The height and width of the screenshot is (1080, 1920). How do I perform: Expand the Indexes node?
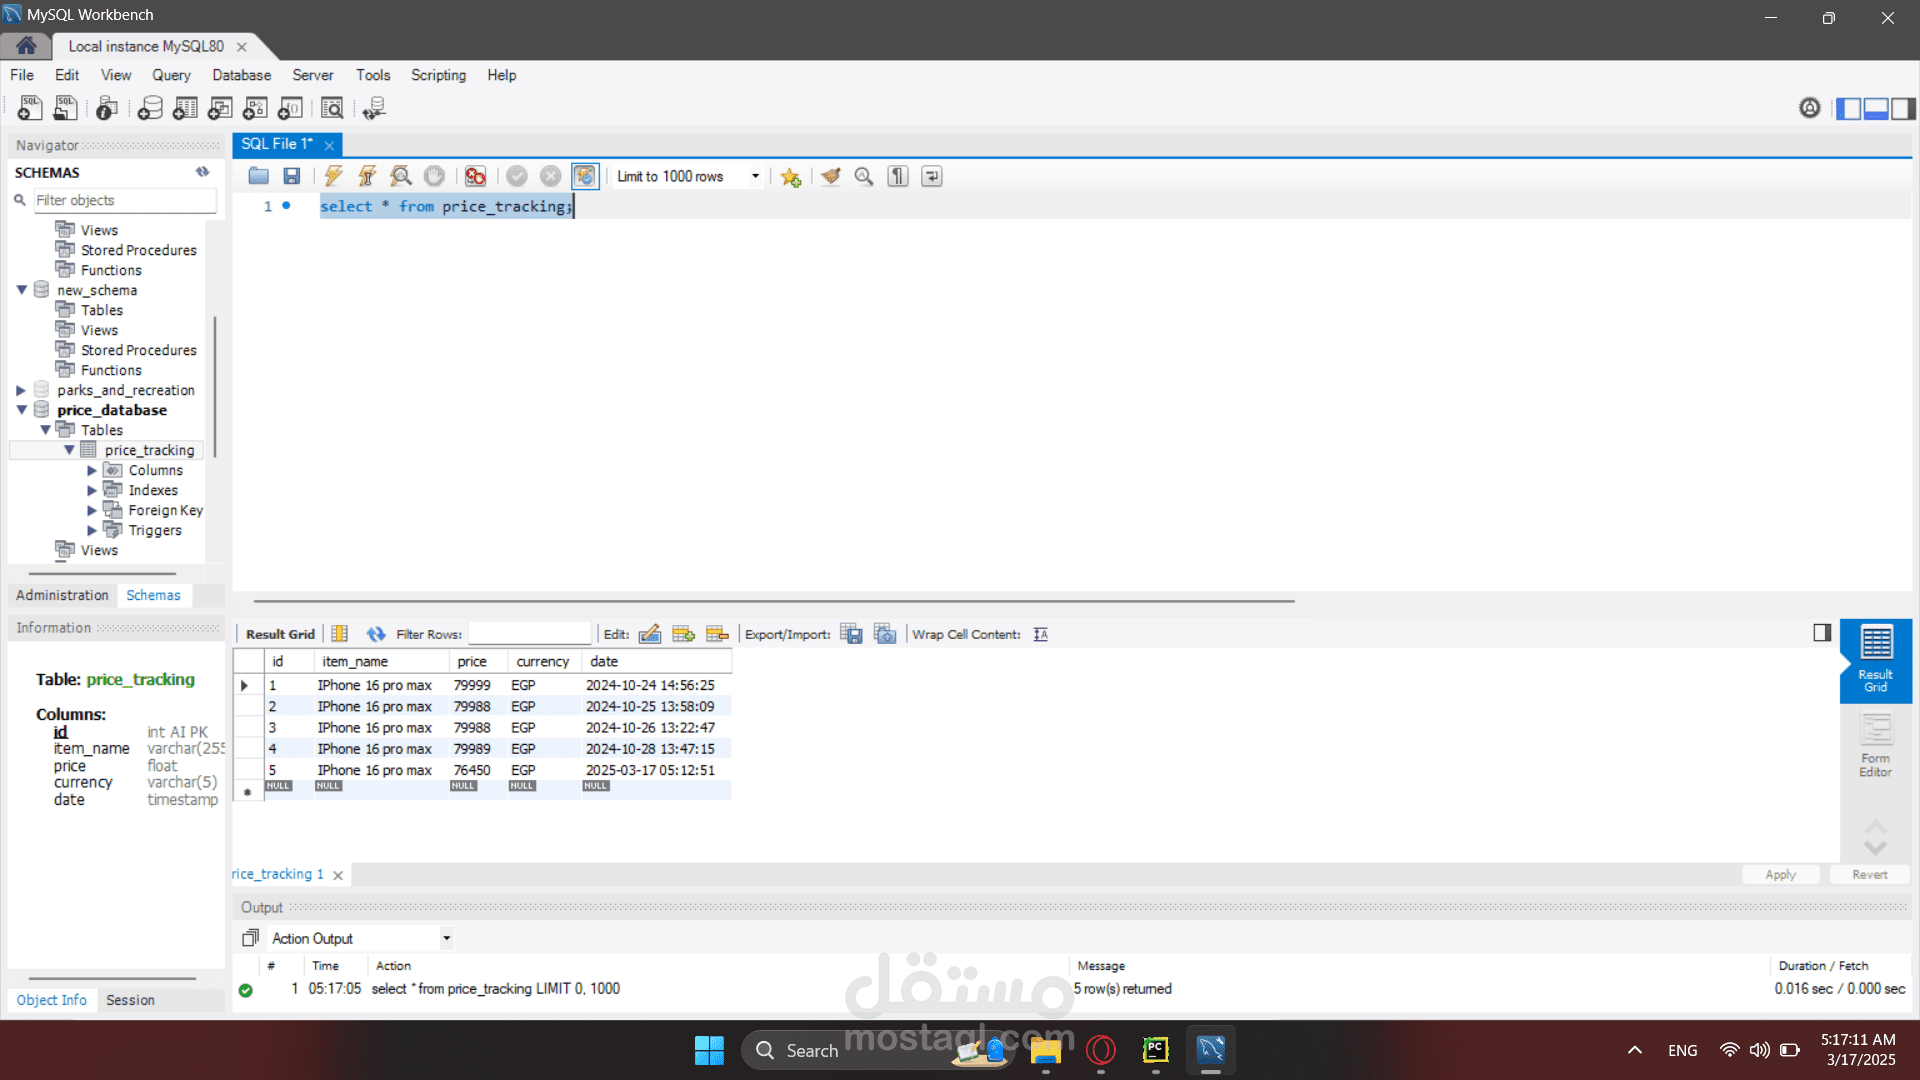pyautogui.click(x=92, y=490)
